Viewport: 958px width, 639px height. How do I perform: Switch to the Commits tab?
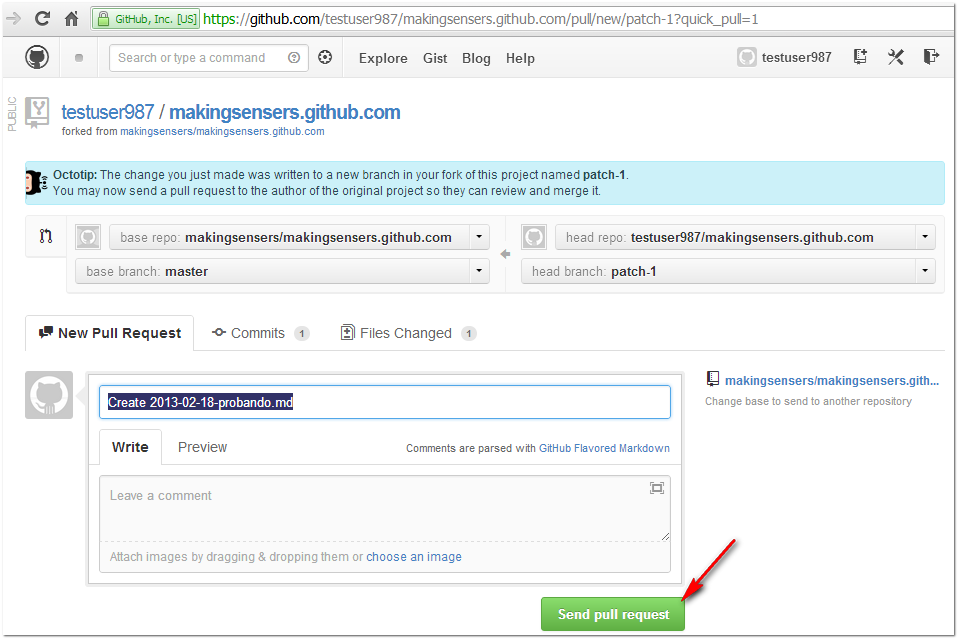click(x=260, y=333)
